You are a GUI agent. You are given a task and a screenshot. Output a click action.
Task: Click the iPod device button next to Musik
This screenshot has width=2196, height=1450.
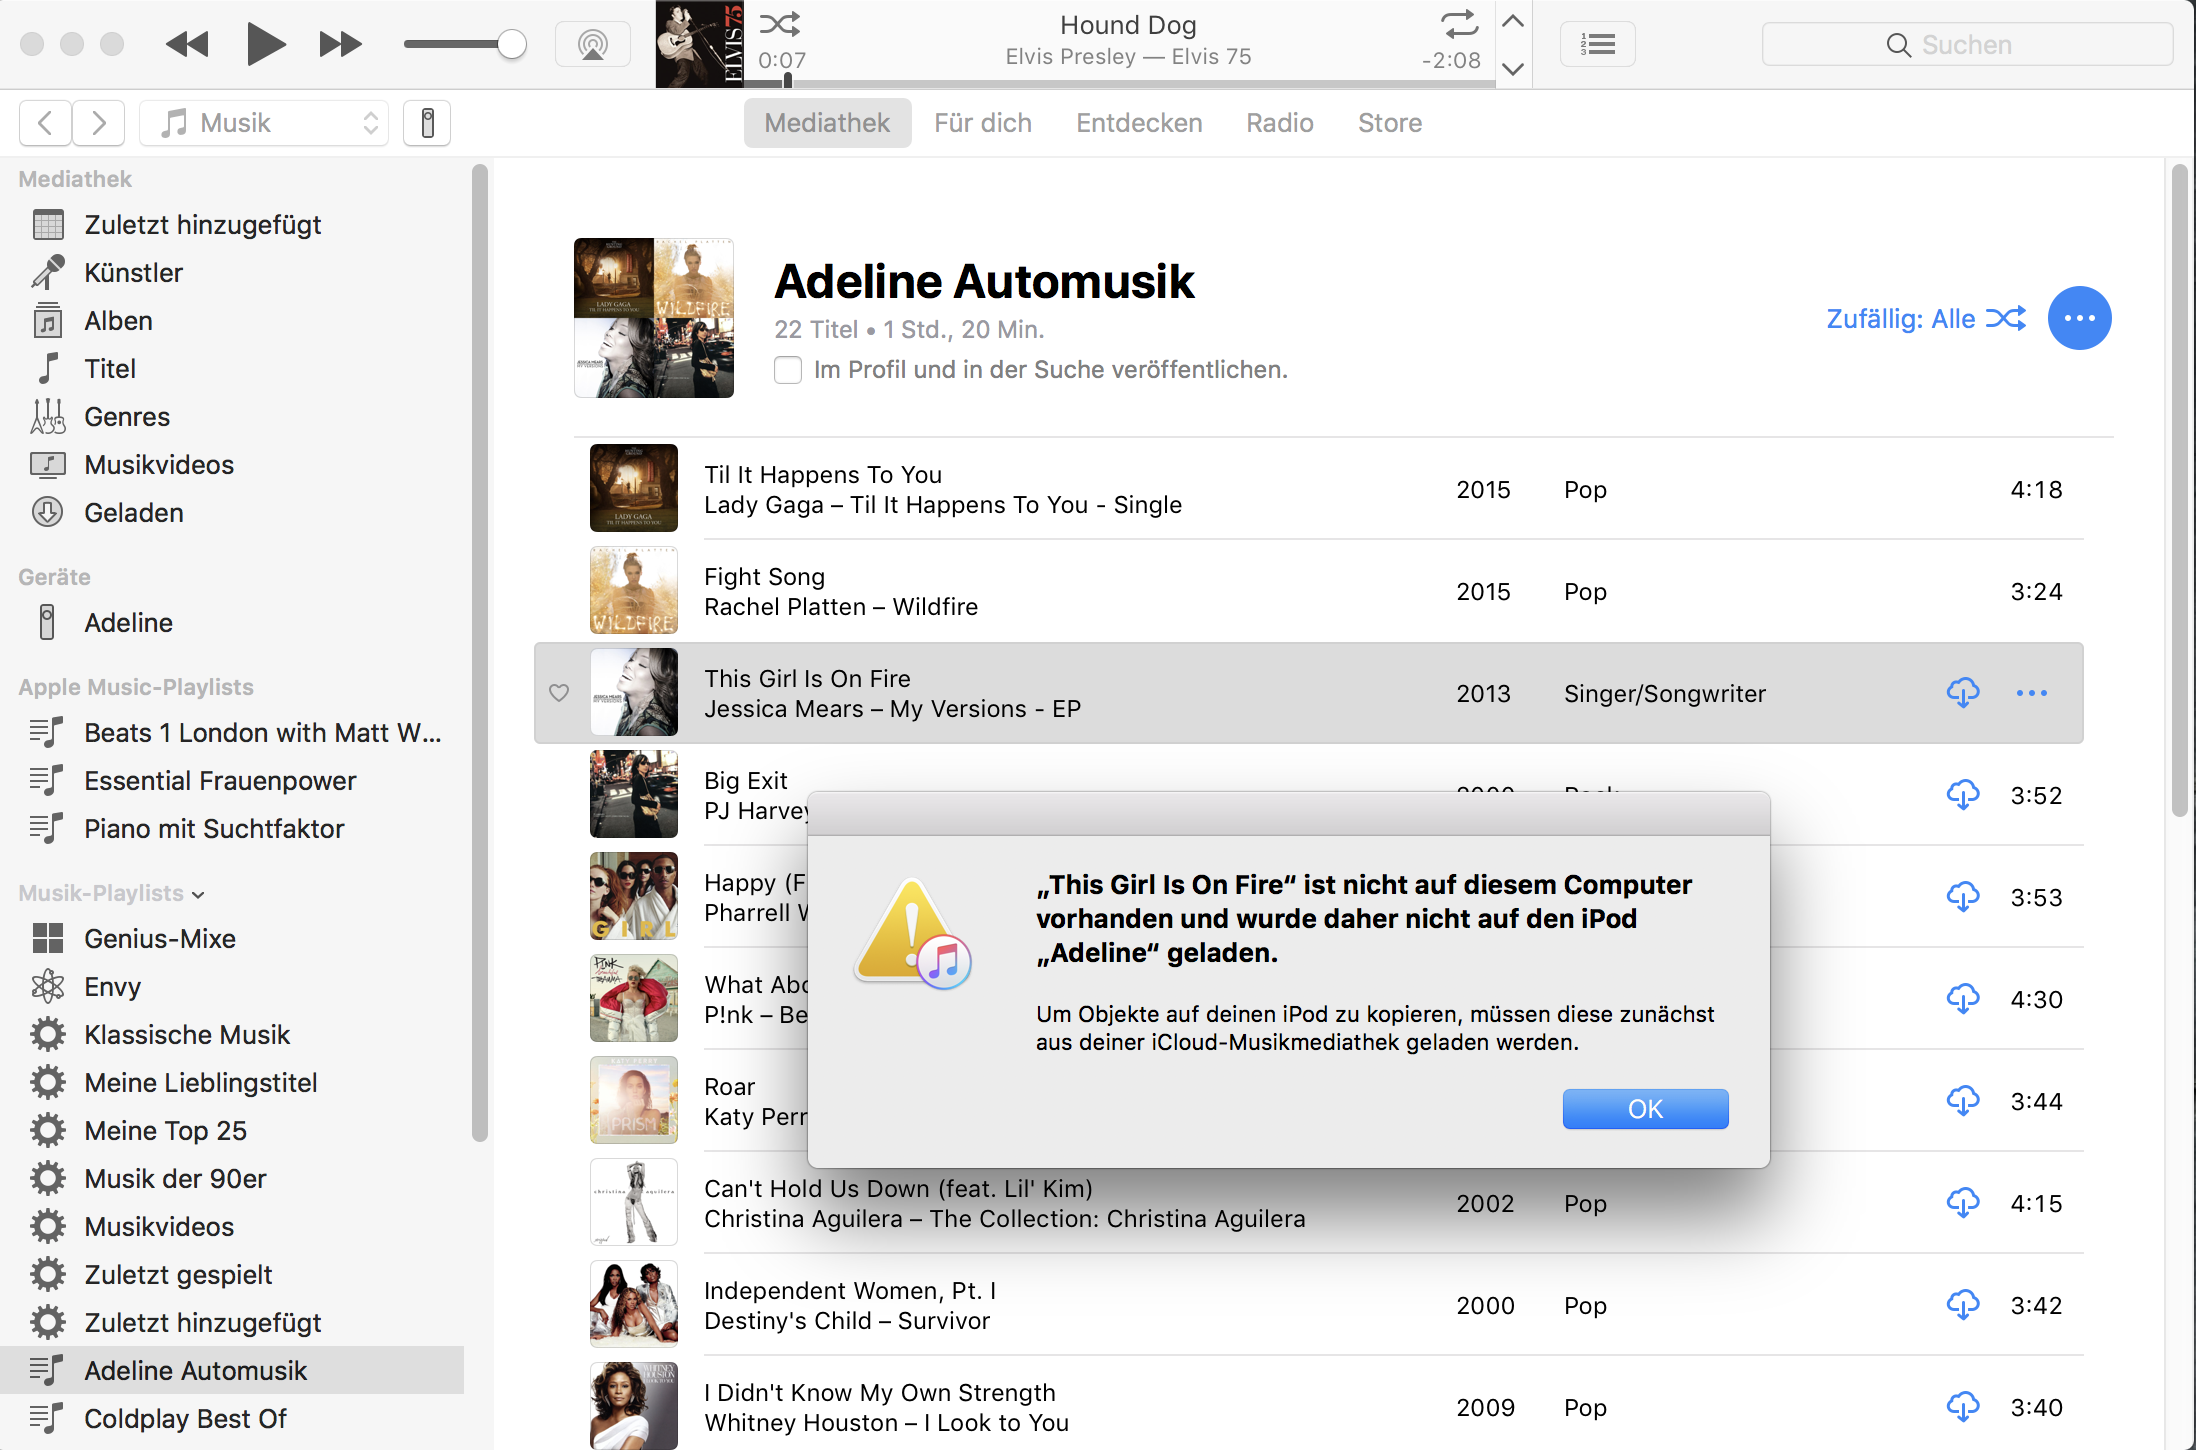coord(427,123)
